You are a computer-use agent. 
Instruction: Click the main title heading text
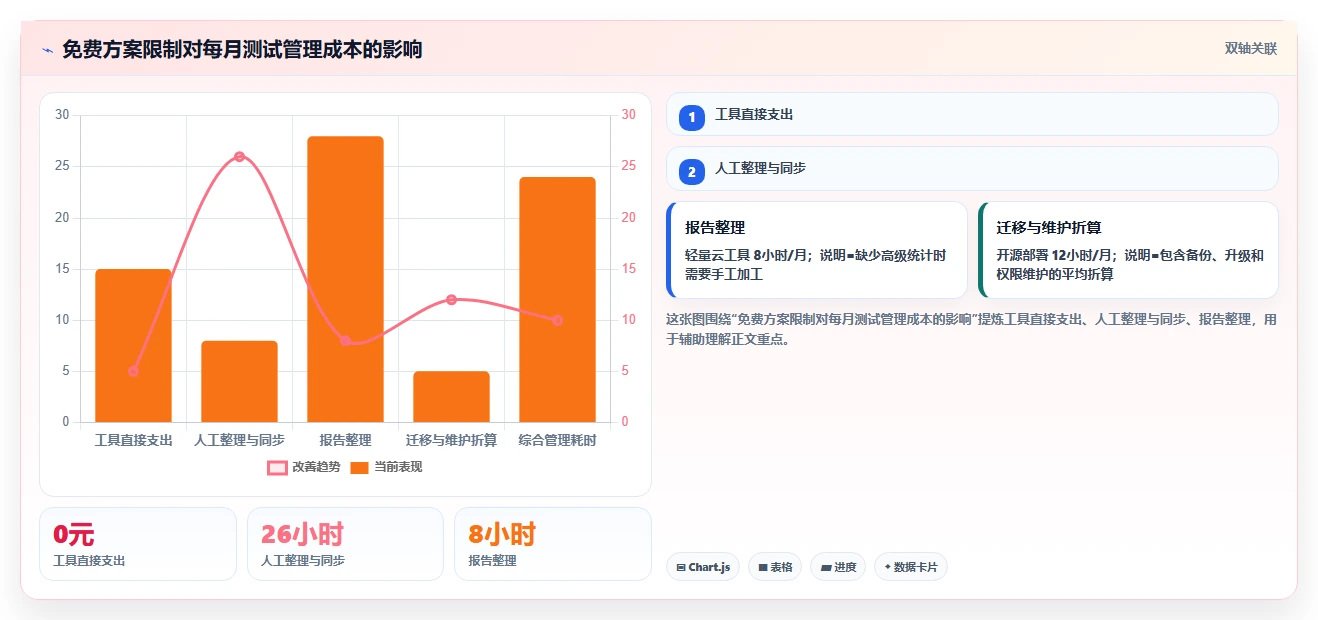[x=242, y=49]
